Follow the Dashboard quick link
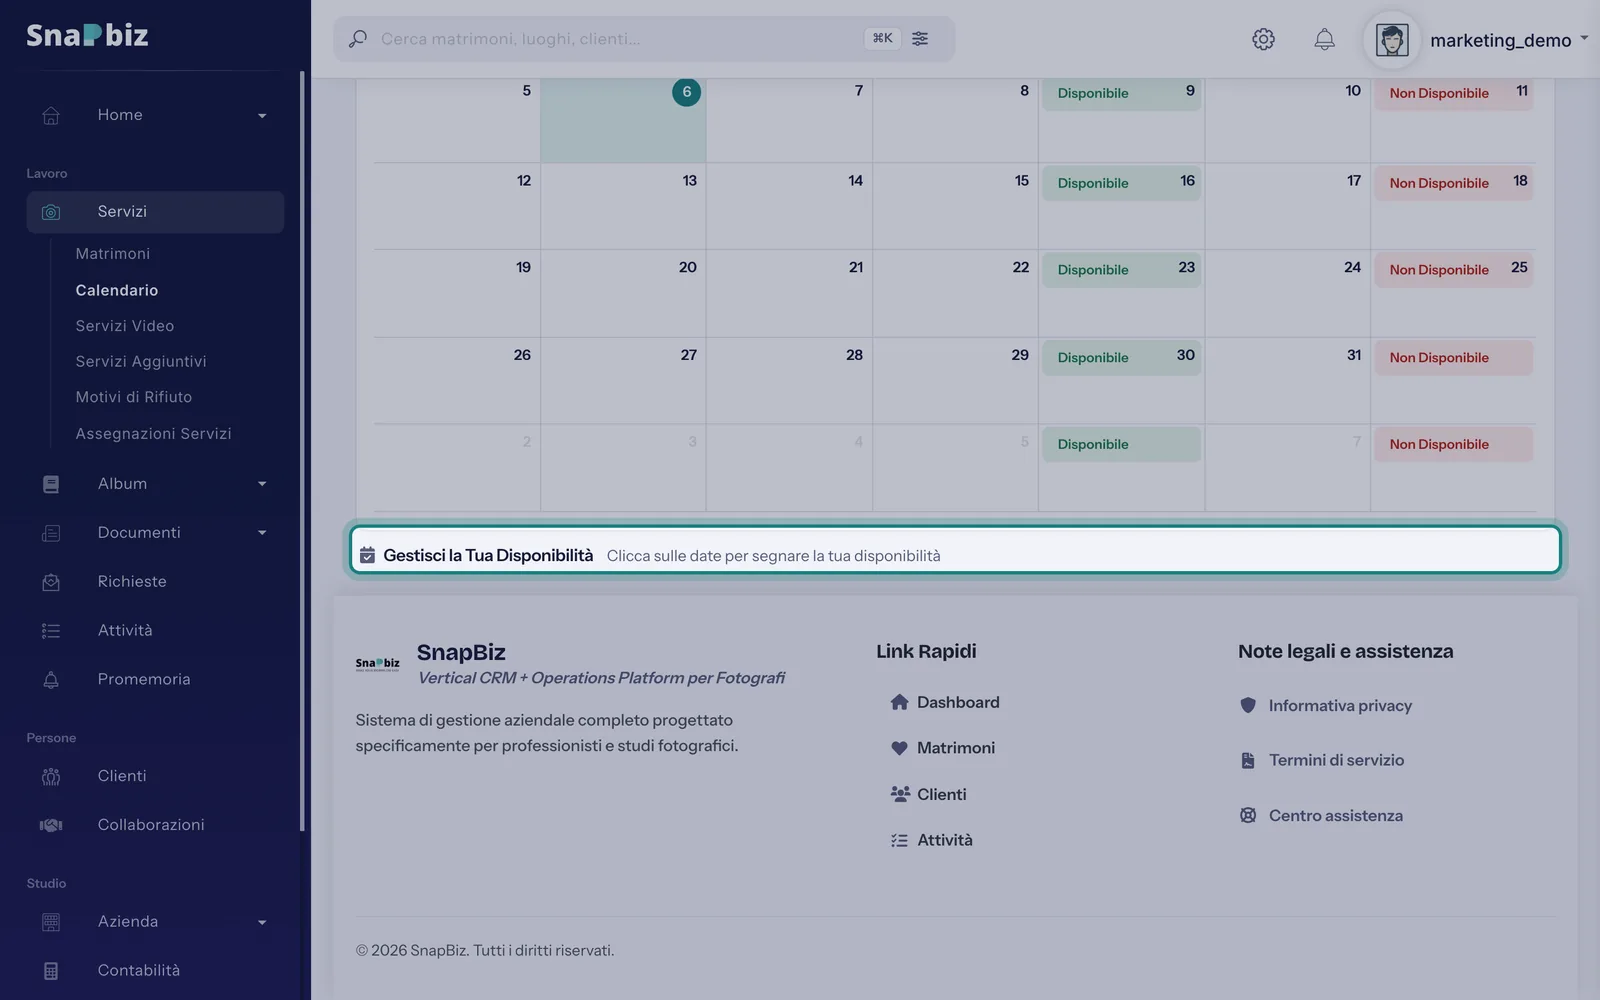The image size is (1600, 1000). coord(945,702)
